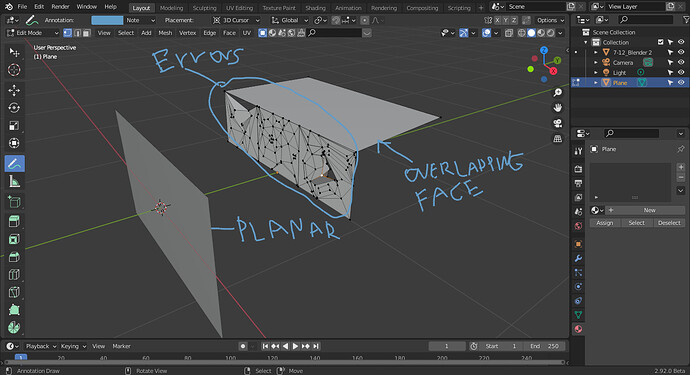Click the outliner search field

click(646, 19)
